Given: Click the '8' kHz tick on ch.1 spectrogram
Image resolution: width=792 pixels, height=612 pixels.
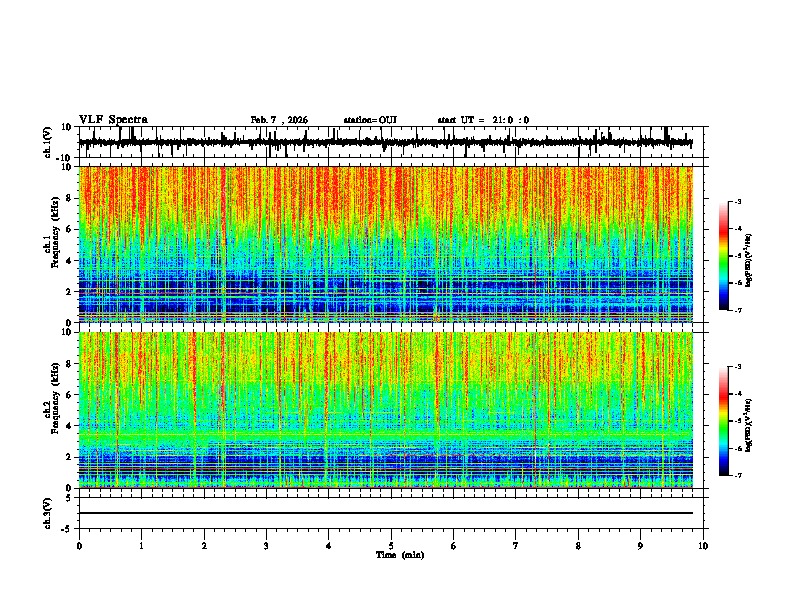Looking at the screenshot, I should click(x=70, y=198).
